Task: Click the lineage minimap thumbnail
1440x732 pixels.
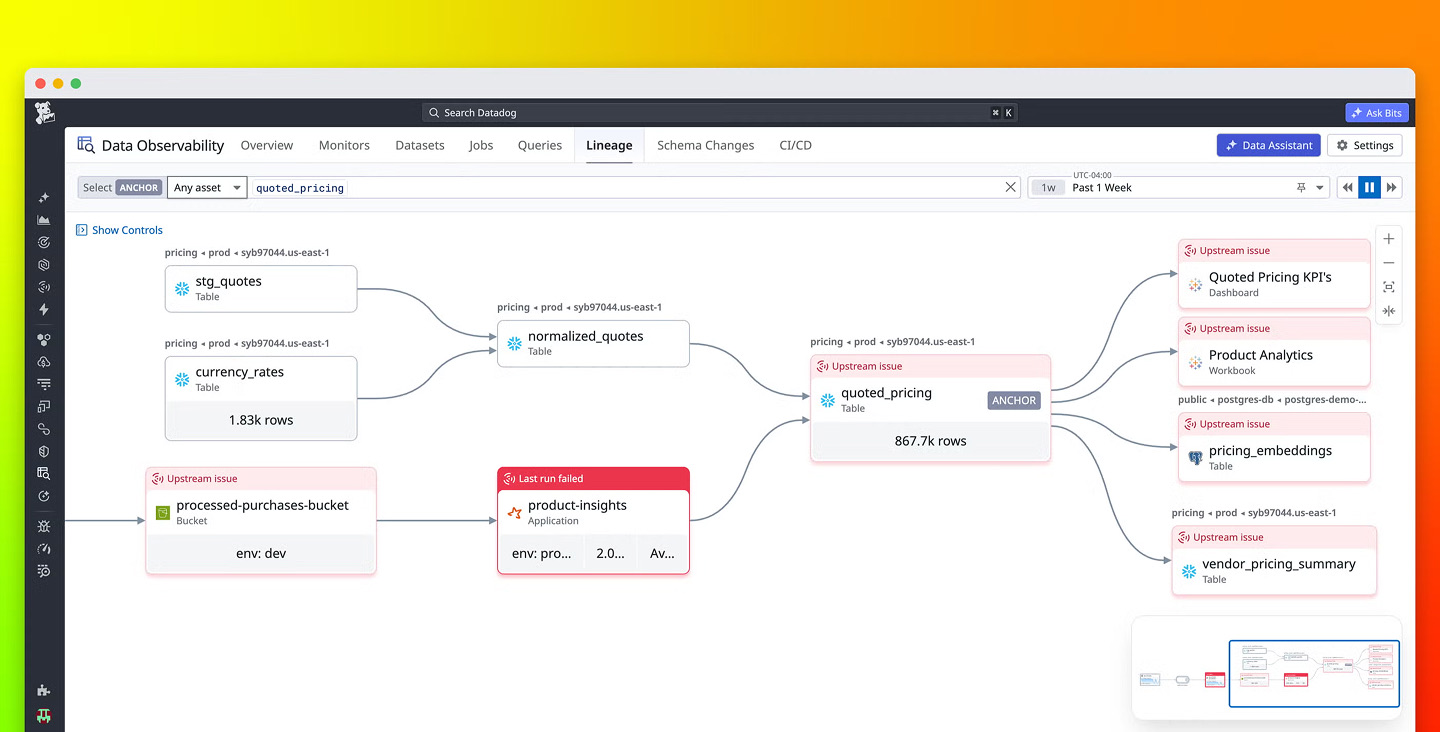Action: [1267, 668]
